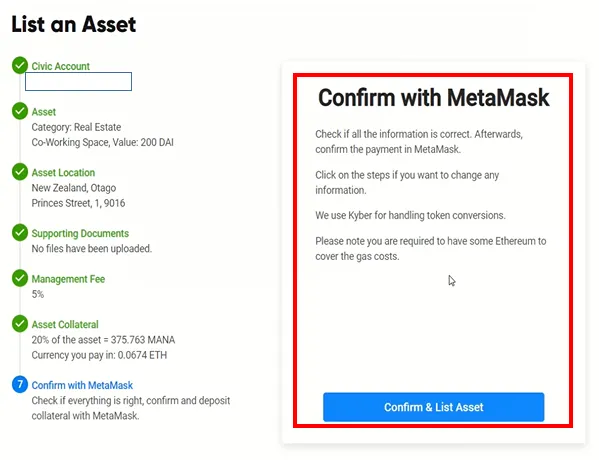Click the 'No files have been uploaded' text
This screenshot has width=599, height=460.
(92, 249)
